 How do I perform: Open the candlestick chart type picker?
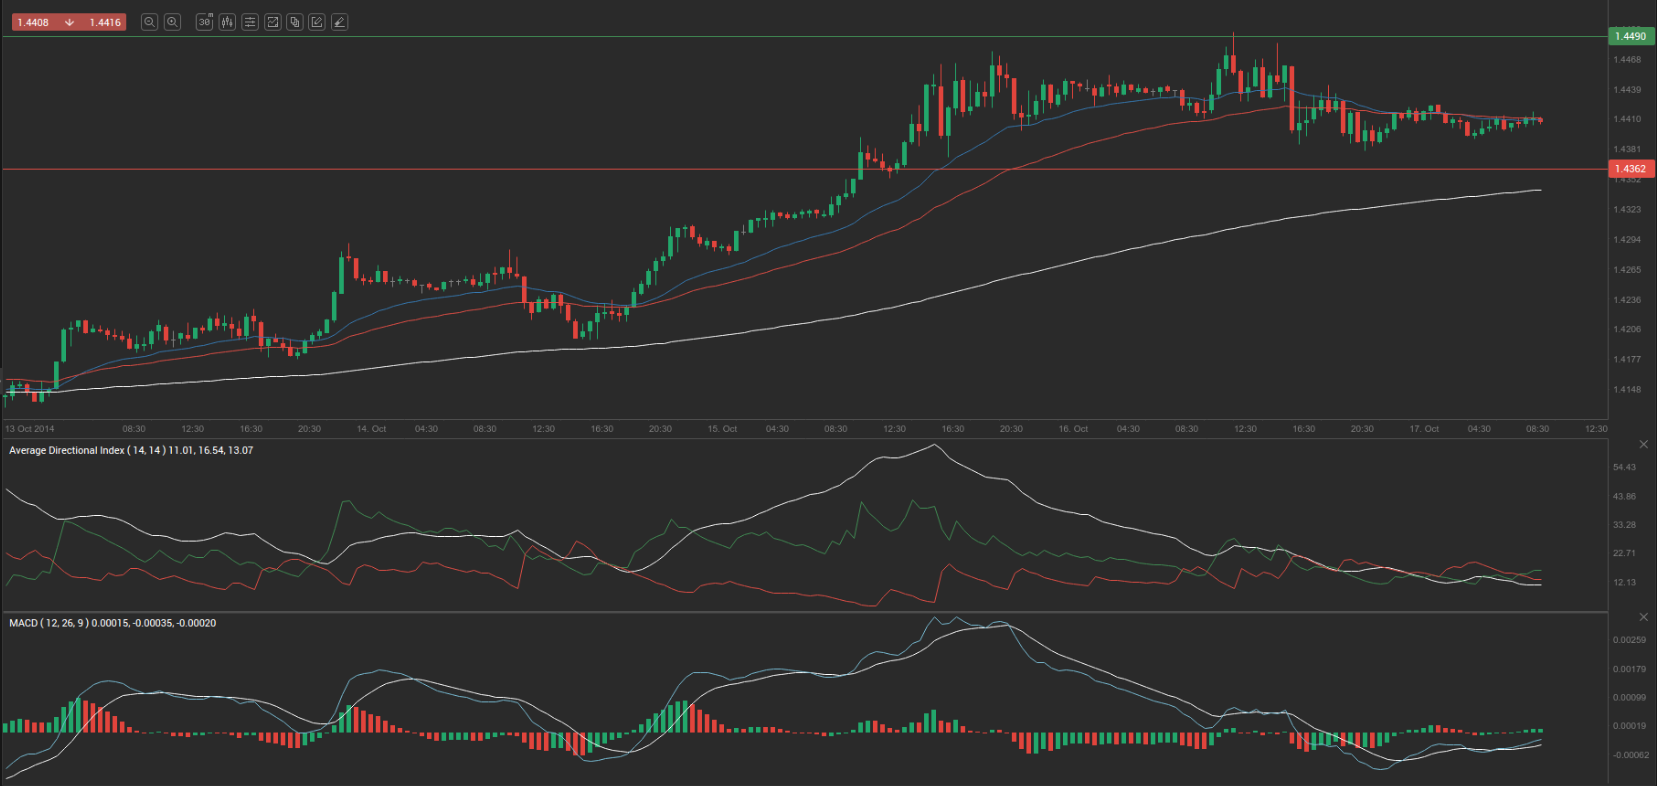click(x=227, y=22)
